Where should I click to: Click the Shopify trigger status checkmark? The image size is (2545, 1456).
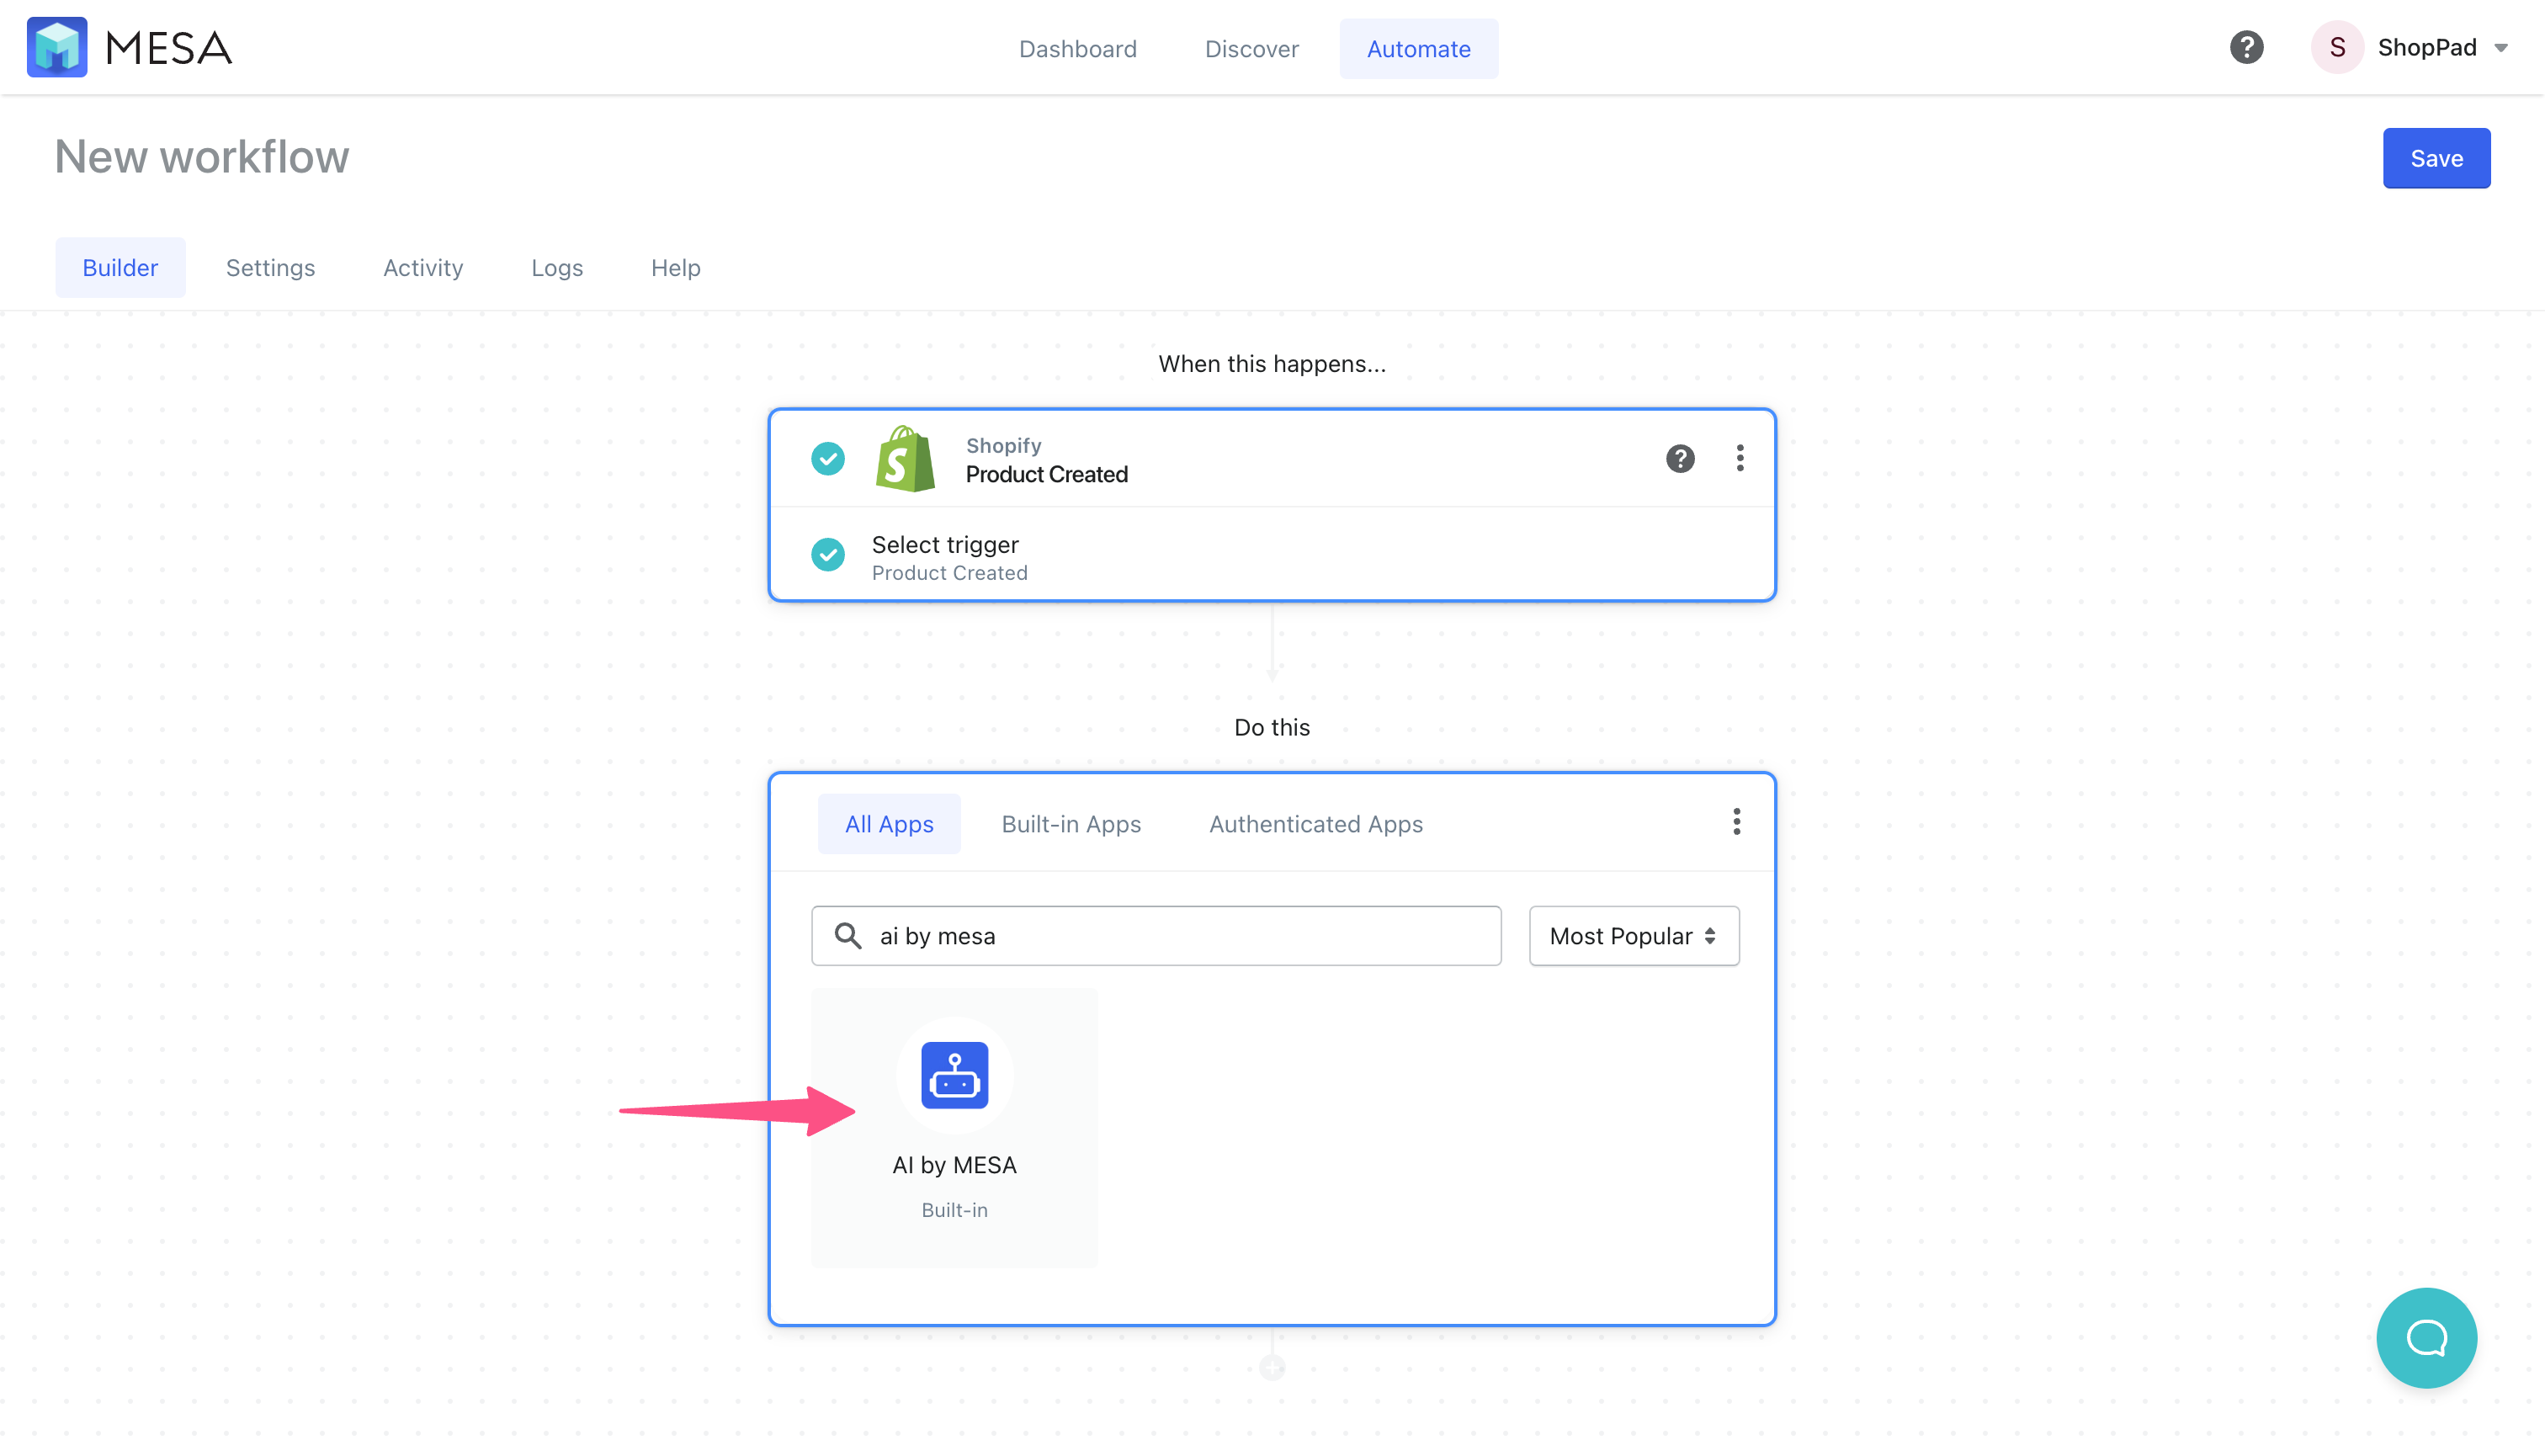click(x=828, y=459)
